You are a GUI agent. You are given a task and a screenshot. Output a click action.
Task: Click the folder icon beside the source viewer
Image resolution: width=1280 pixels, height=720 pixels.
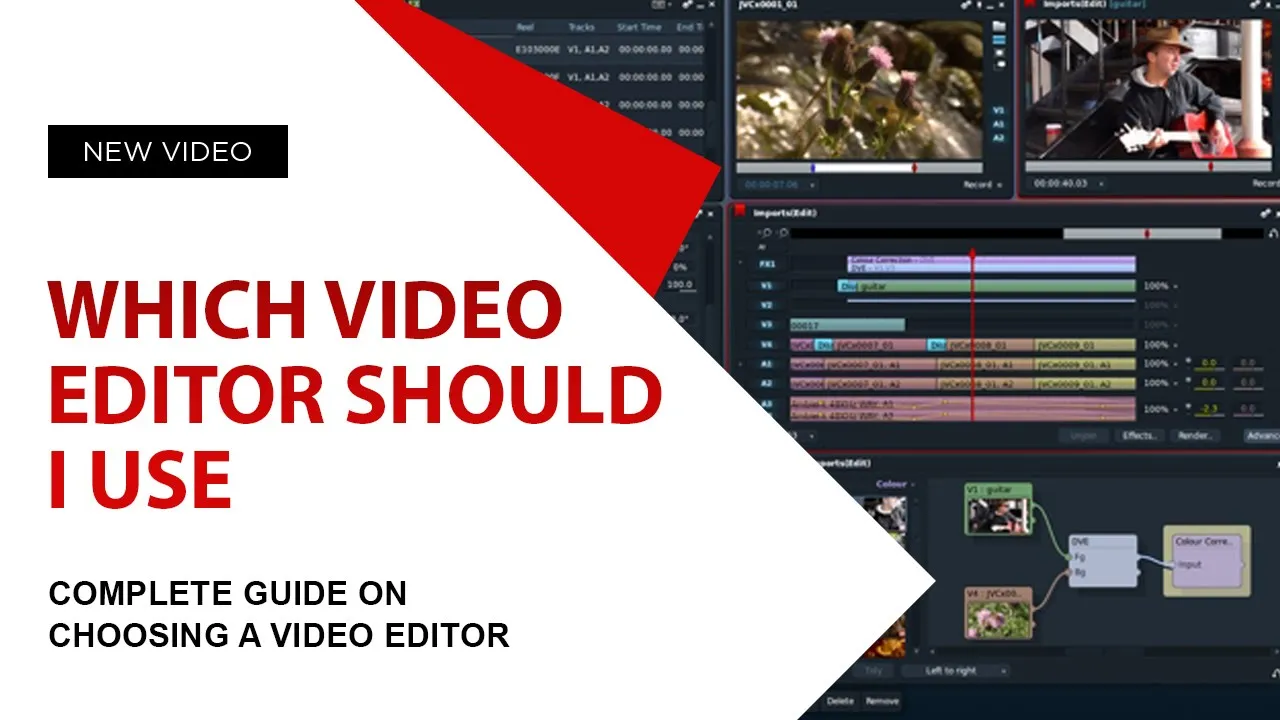coord(999,25)
